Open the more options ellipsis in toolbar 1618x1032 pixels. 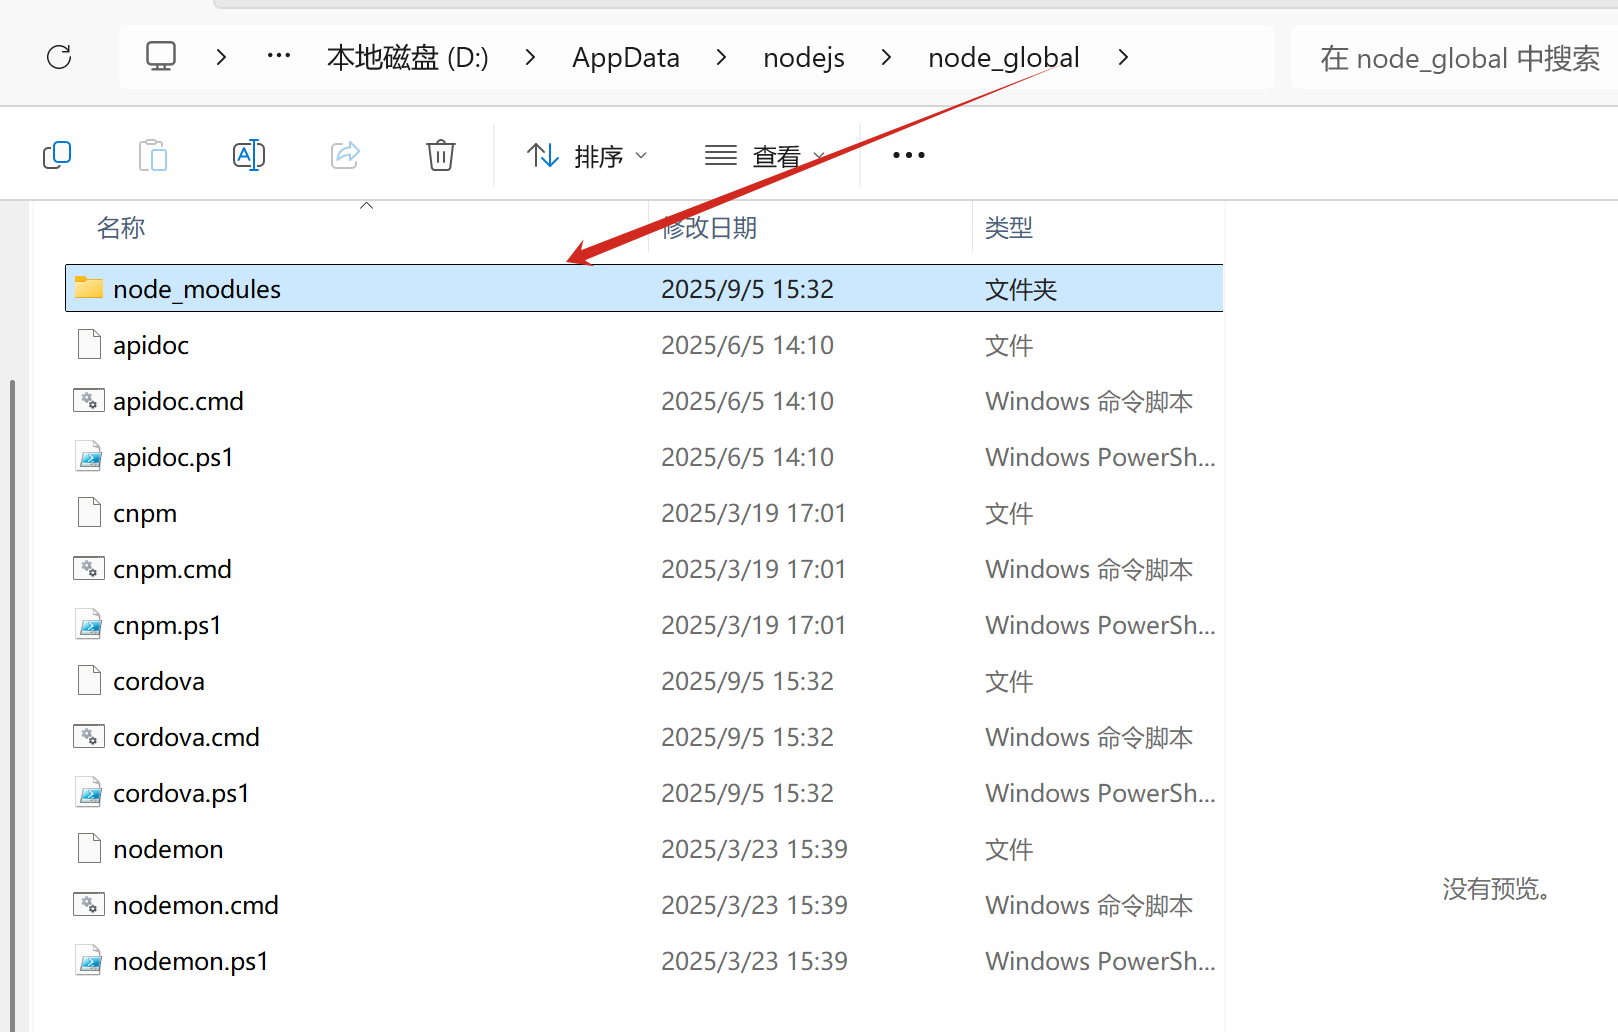point(908,155)
